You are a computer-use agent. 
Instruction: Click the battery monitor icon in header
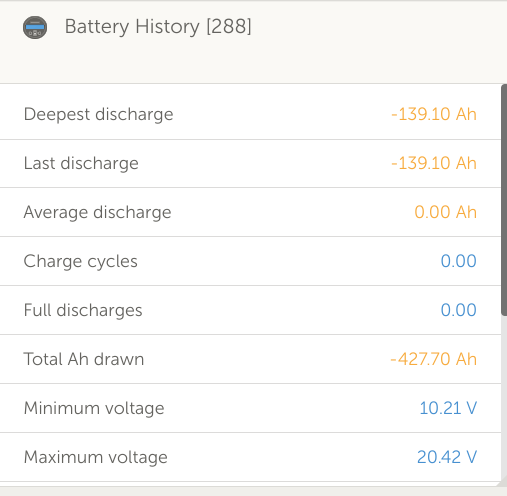(x=35, y=27)
